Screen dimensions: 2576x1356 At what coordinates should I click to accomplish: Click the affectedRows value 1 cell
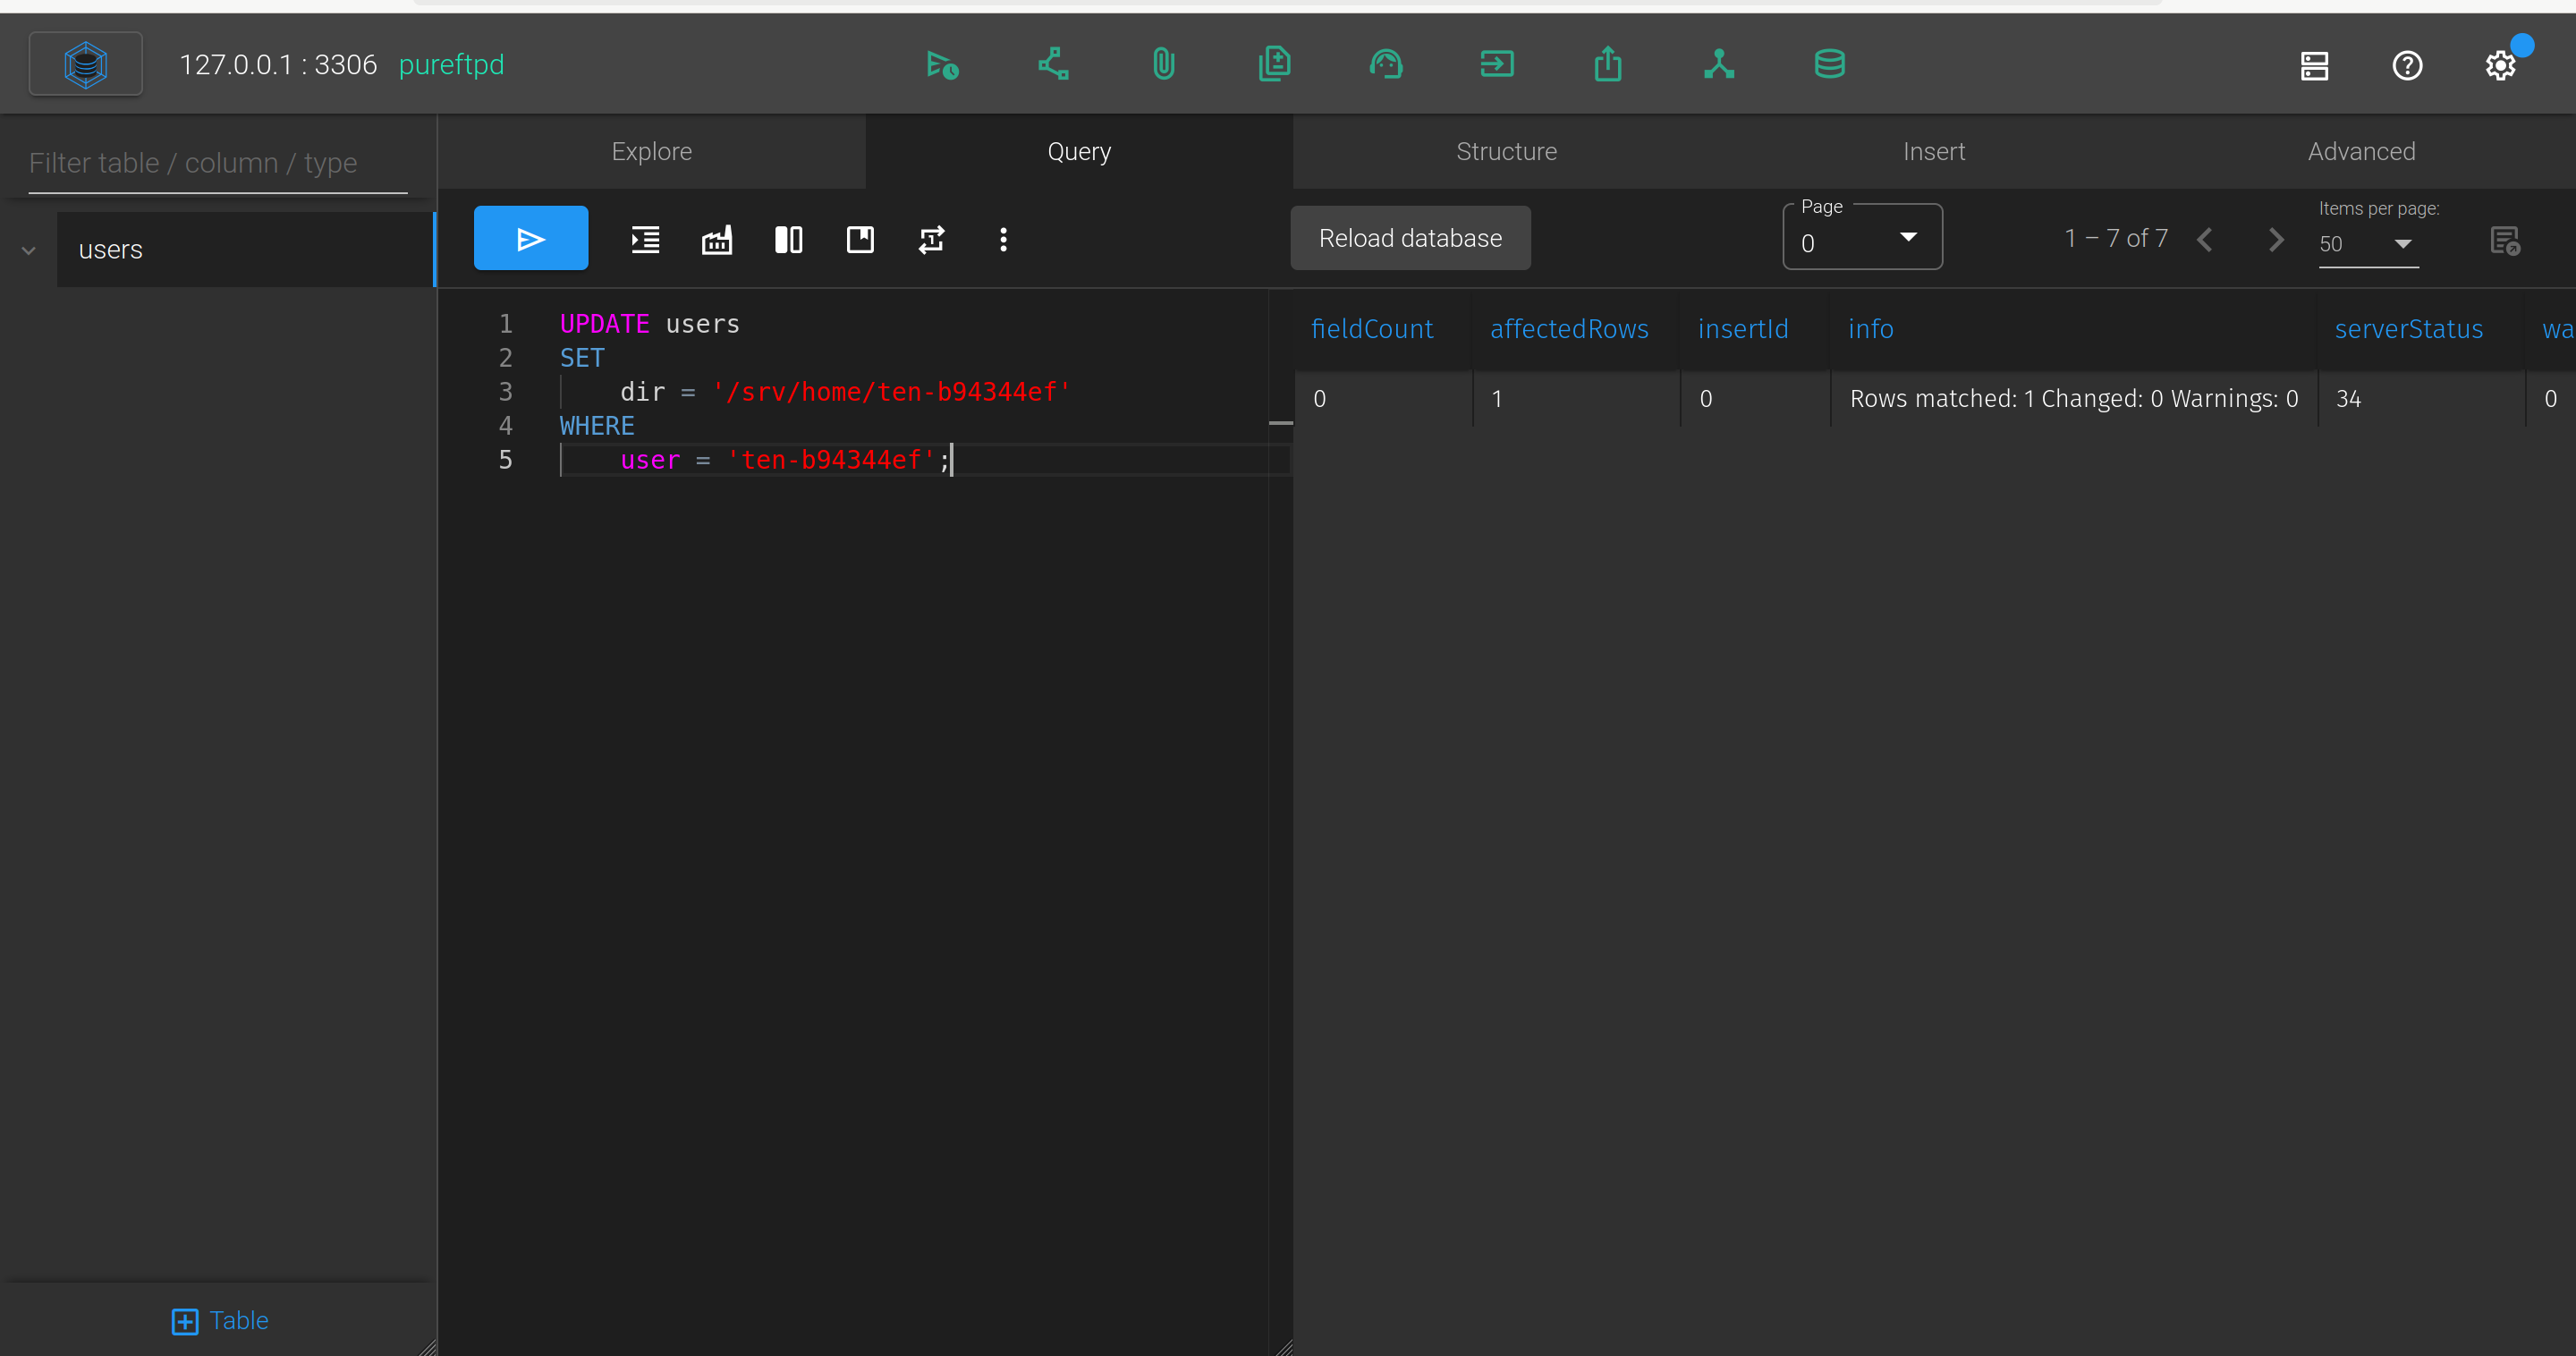pos(1576,399)
